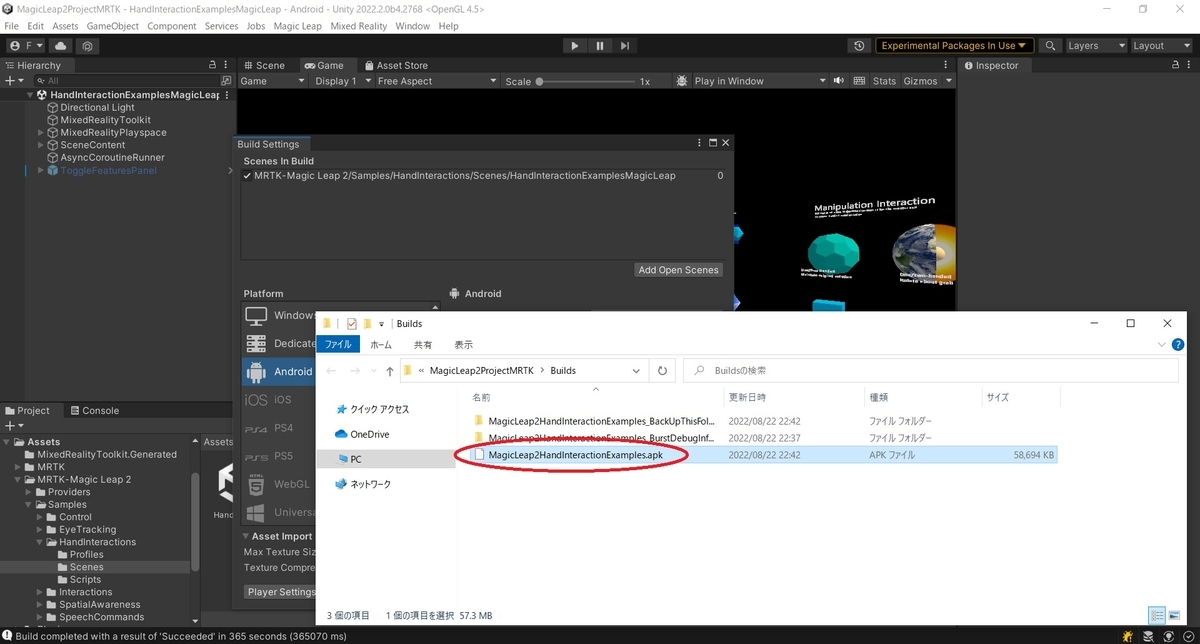Click the Add Open Scenes button
Image resolution: width=1200 pixels, height=644 pixels.
coord(679,270)
